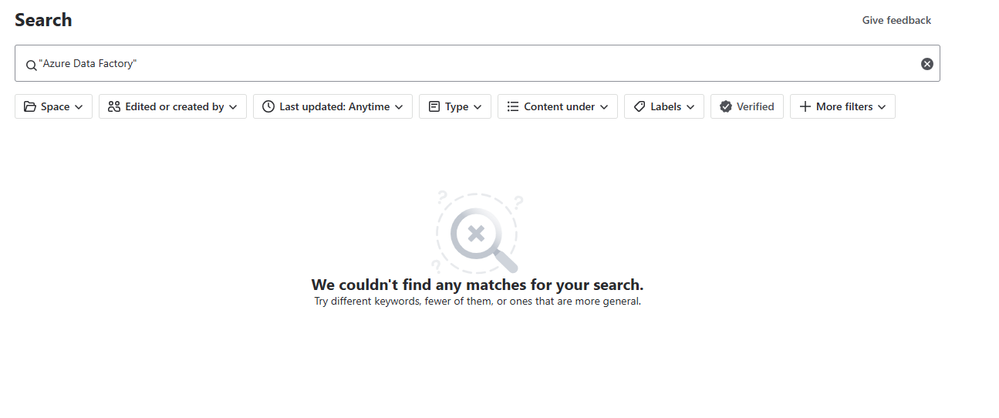
Task: Clear the search box with the X icon
Action: pyautogui.click(x=927, y=64)
